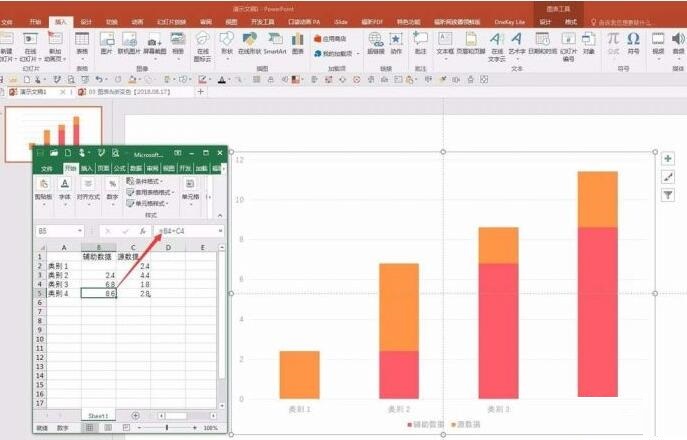Open the chart tools 格式 format tab

pyautogui.click(x=571, y=21)
